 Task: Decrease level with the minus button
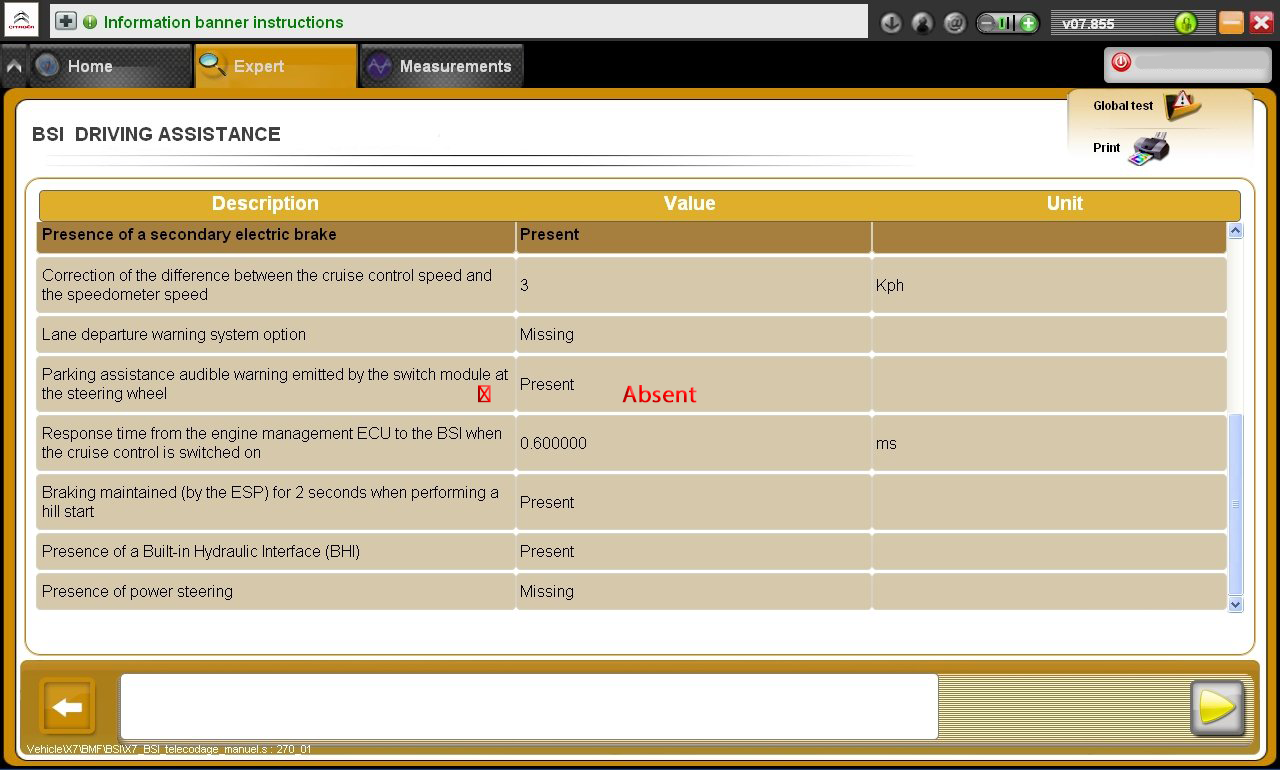tap(987, 23)
